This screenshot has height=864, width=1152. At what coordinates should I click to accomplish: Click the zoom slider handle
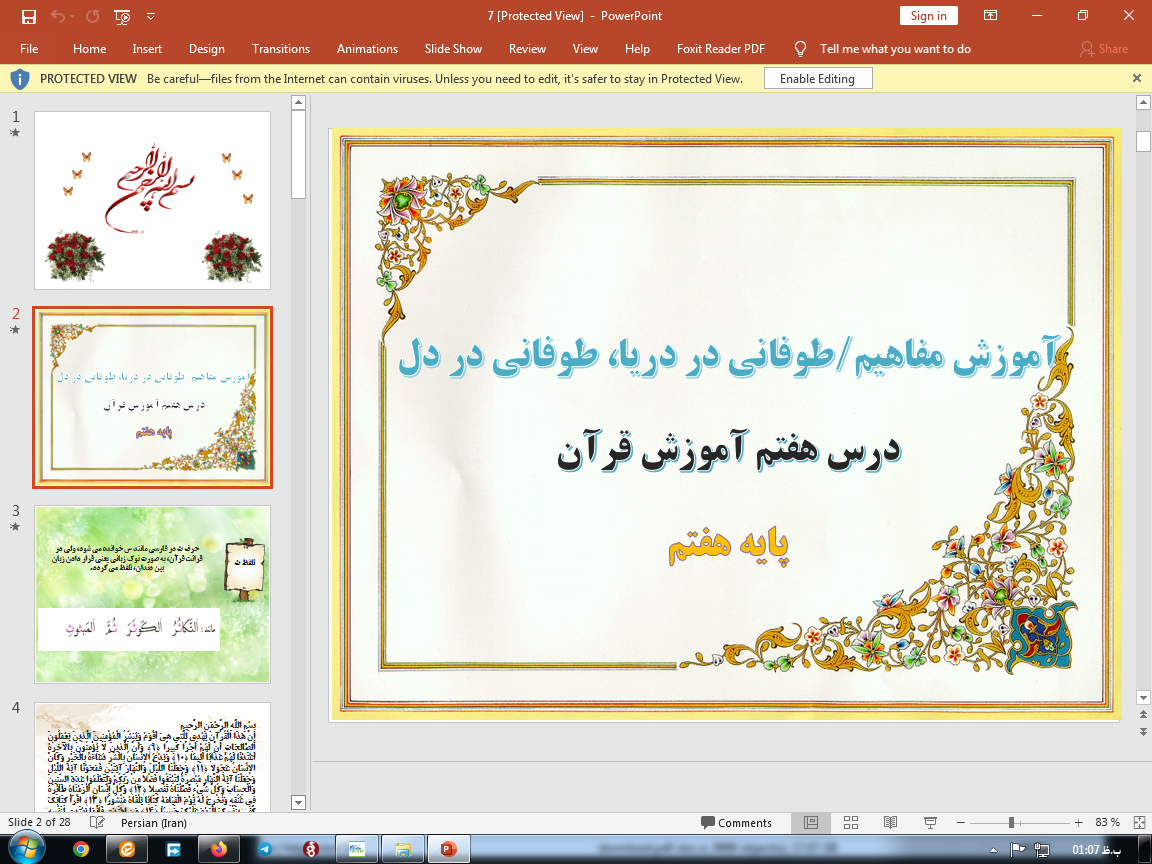point(1012,822)
